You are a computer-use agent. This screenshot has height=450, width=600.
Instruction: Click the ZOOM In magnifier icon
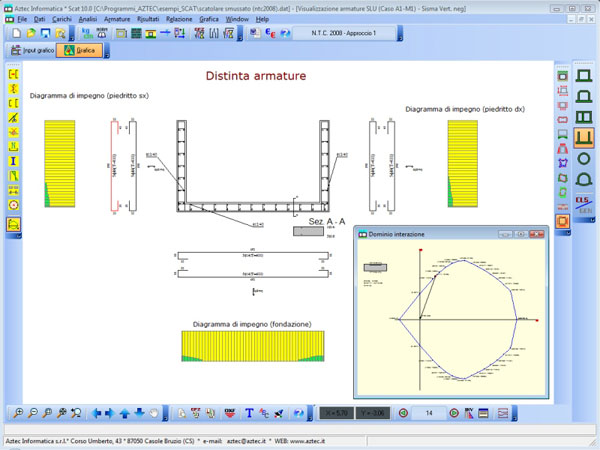point(18,413)
